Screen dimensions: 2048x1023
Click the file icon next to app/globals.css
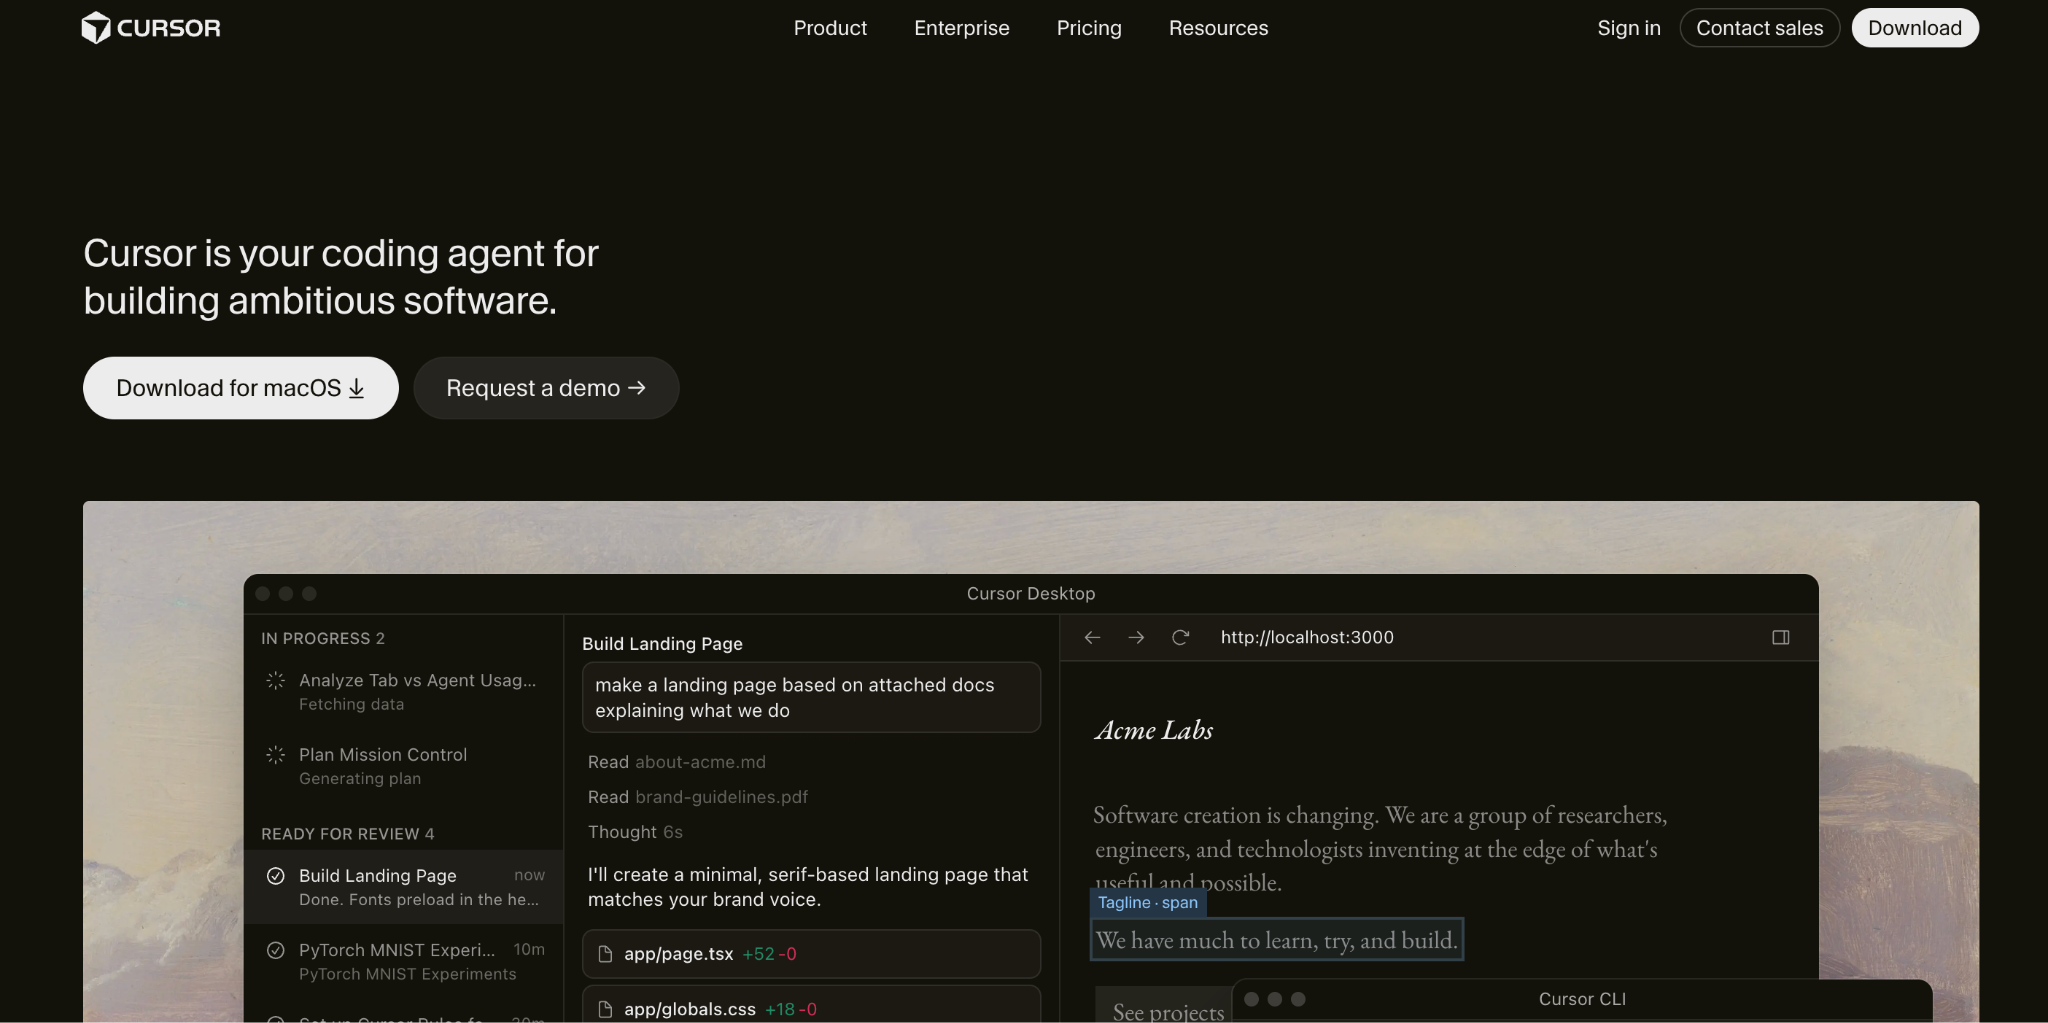(605, 1009)
